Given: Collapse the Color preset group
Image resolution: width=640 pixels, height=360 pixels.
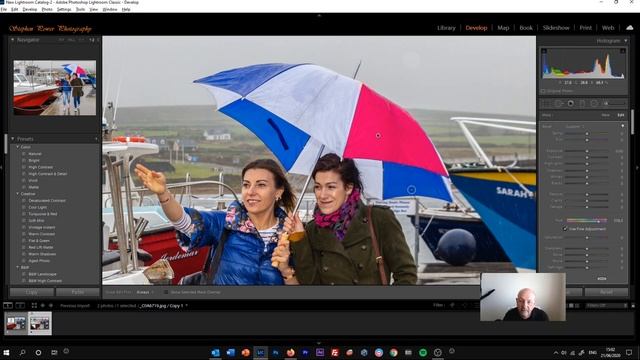Looking at the screenshot, I should point(18,147).
